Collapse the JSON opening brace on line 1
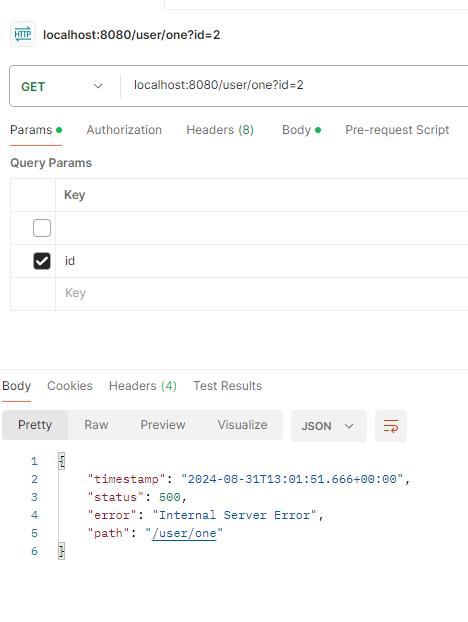Viewport: 468px width, 622px height. (61, 461)
